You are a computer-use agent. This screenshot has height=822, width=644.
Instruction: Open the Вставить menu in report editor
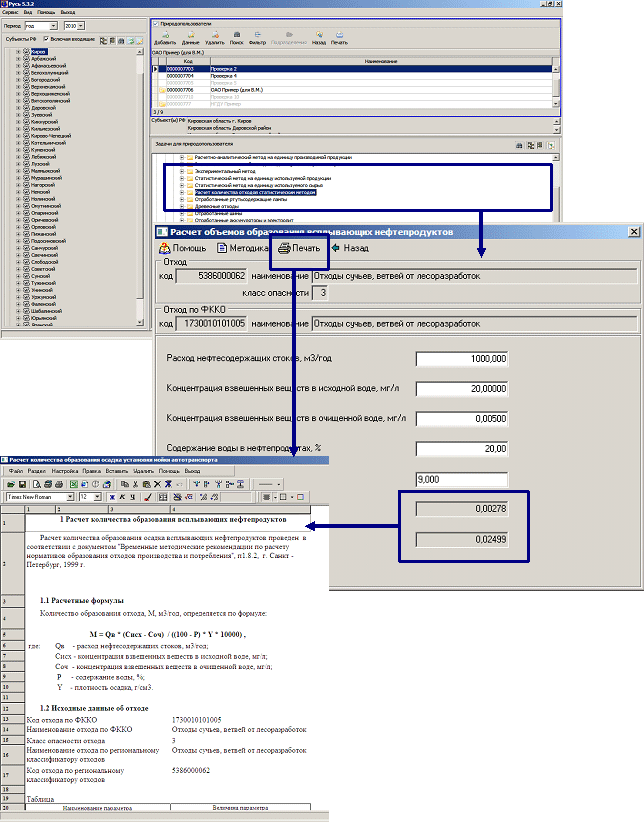[116, 470]
